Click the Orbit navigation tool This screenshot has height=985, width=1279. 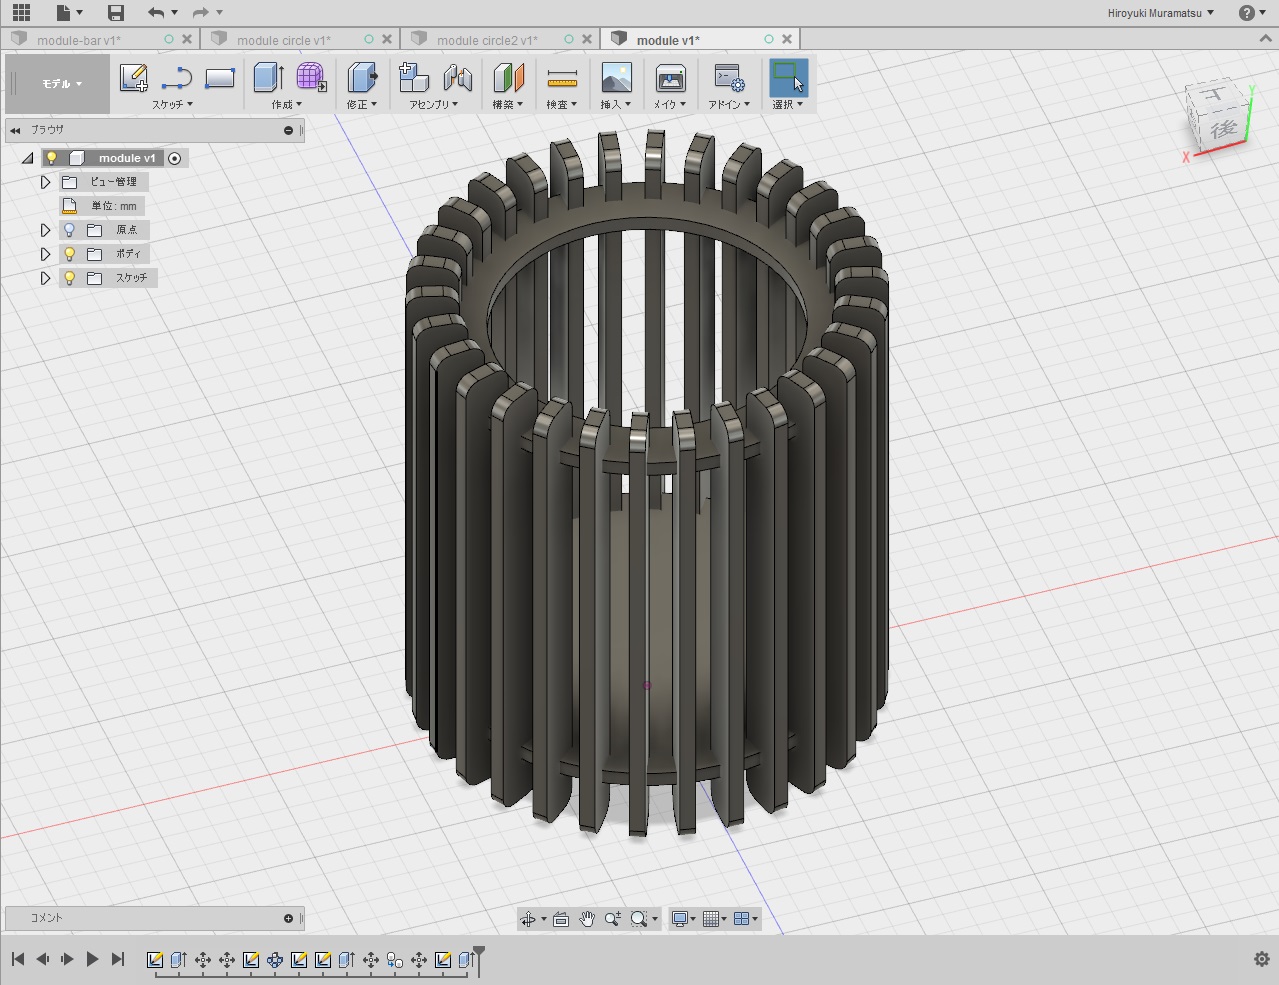[x=528, y=919]
